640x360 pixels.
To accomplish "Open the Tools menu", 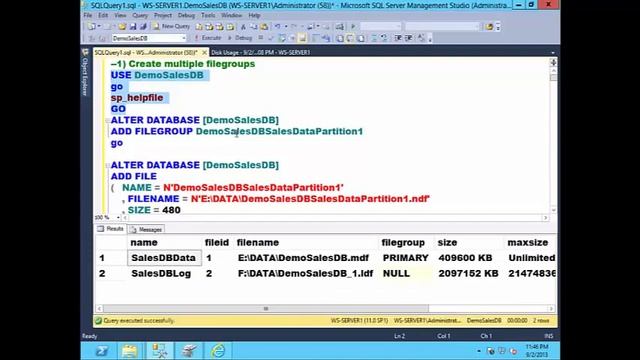I will 208,16.
